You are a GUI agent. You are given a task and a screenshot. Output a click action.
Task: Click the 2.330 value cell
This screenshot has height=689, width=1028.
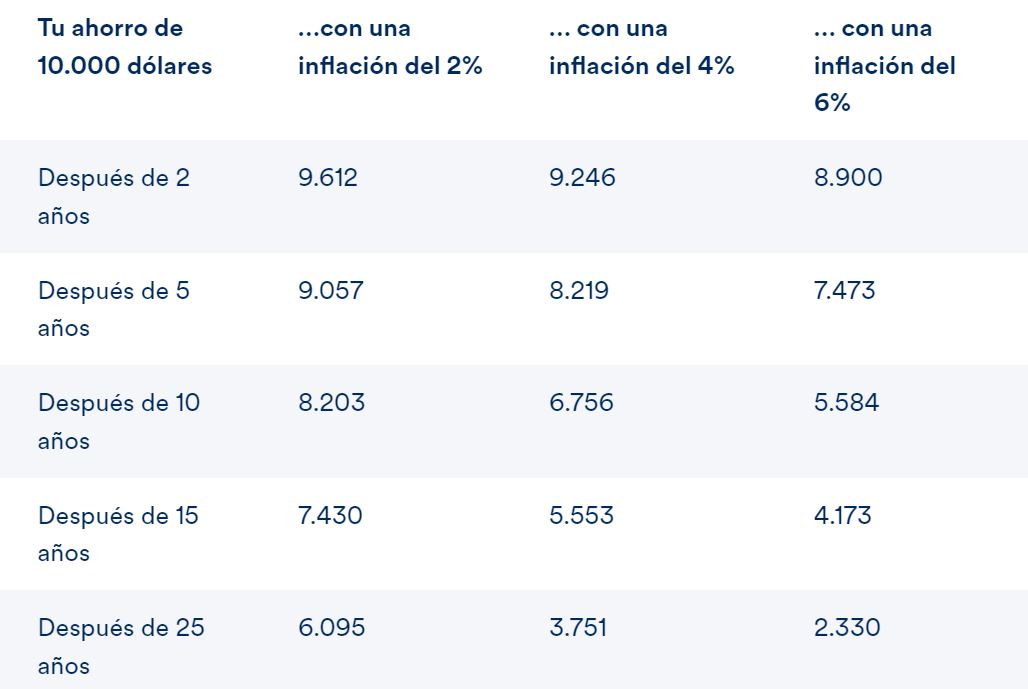click(x=847, y=628)
